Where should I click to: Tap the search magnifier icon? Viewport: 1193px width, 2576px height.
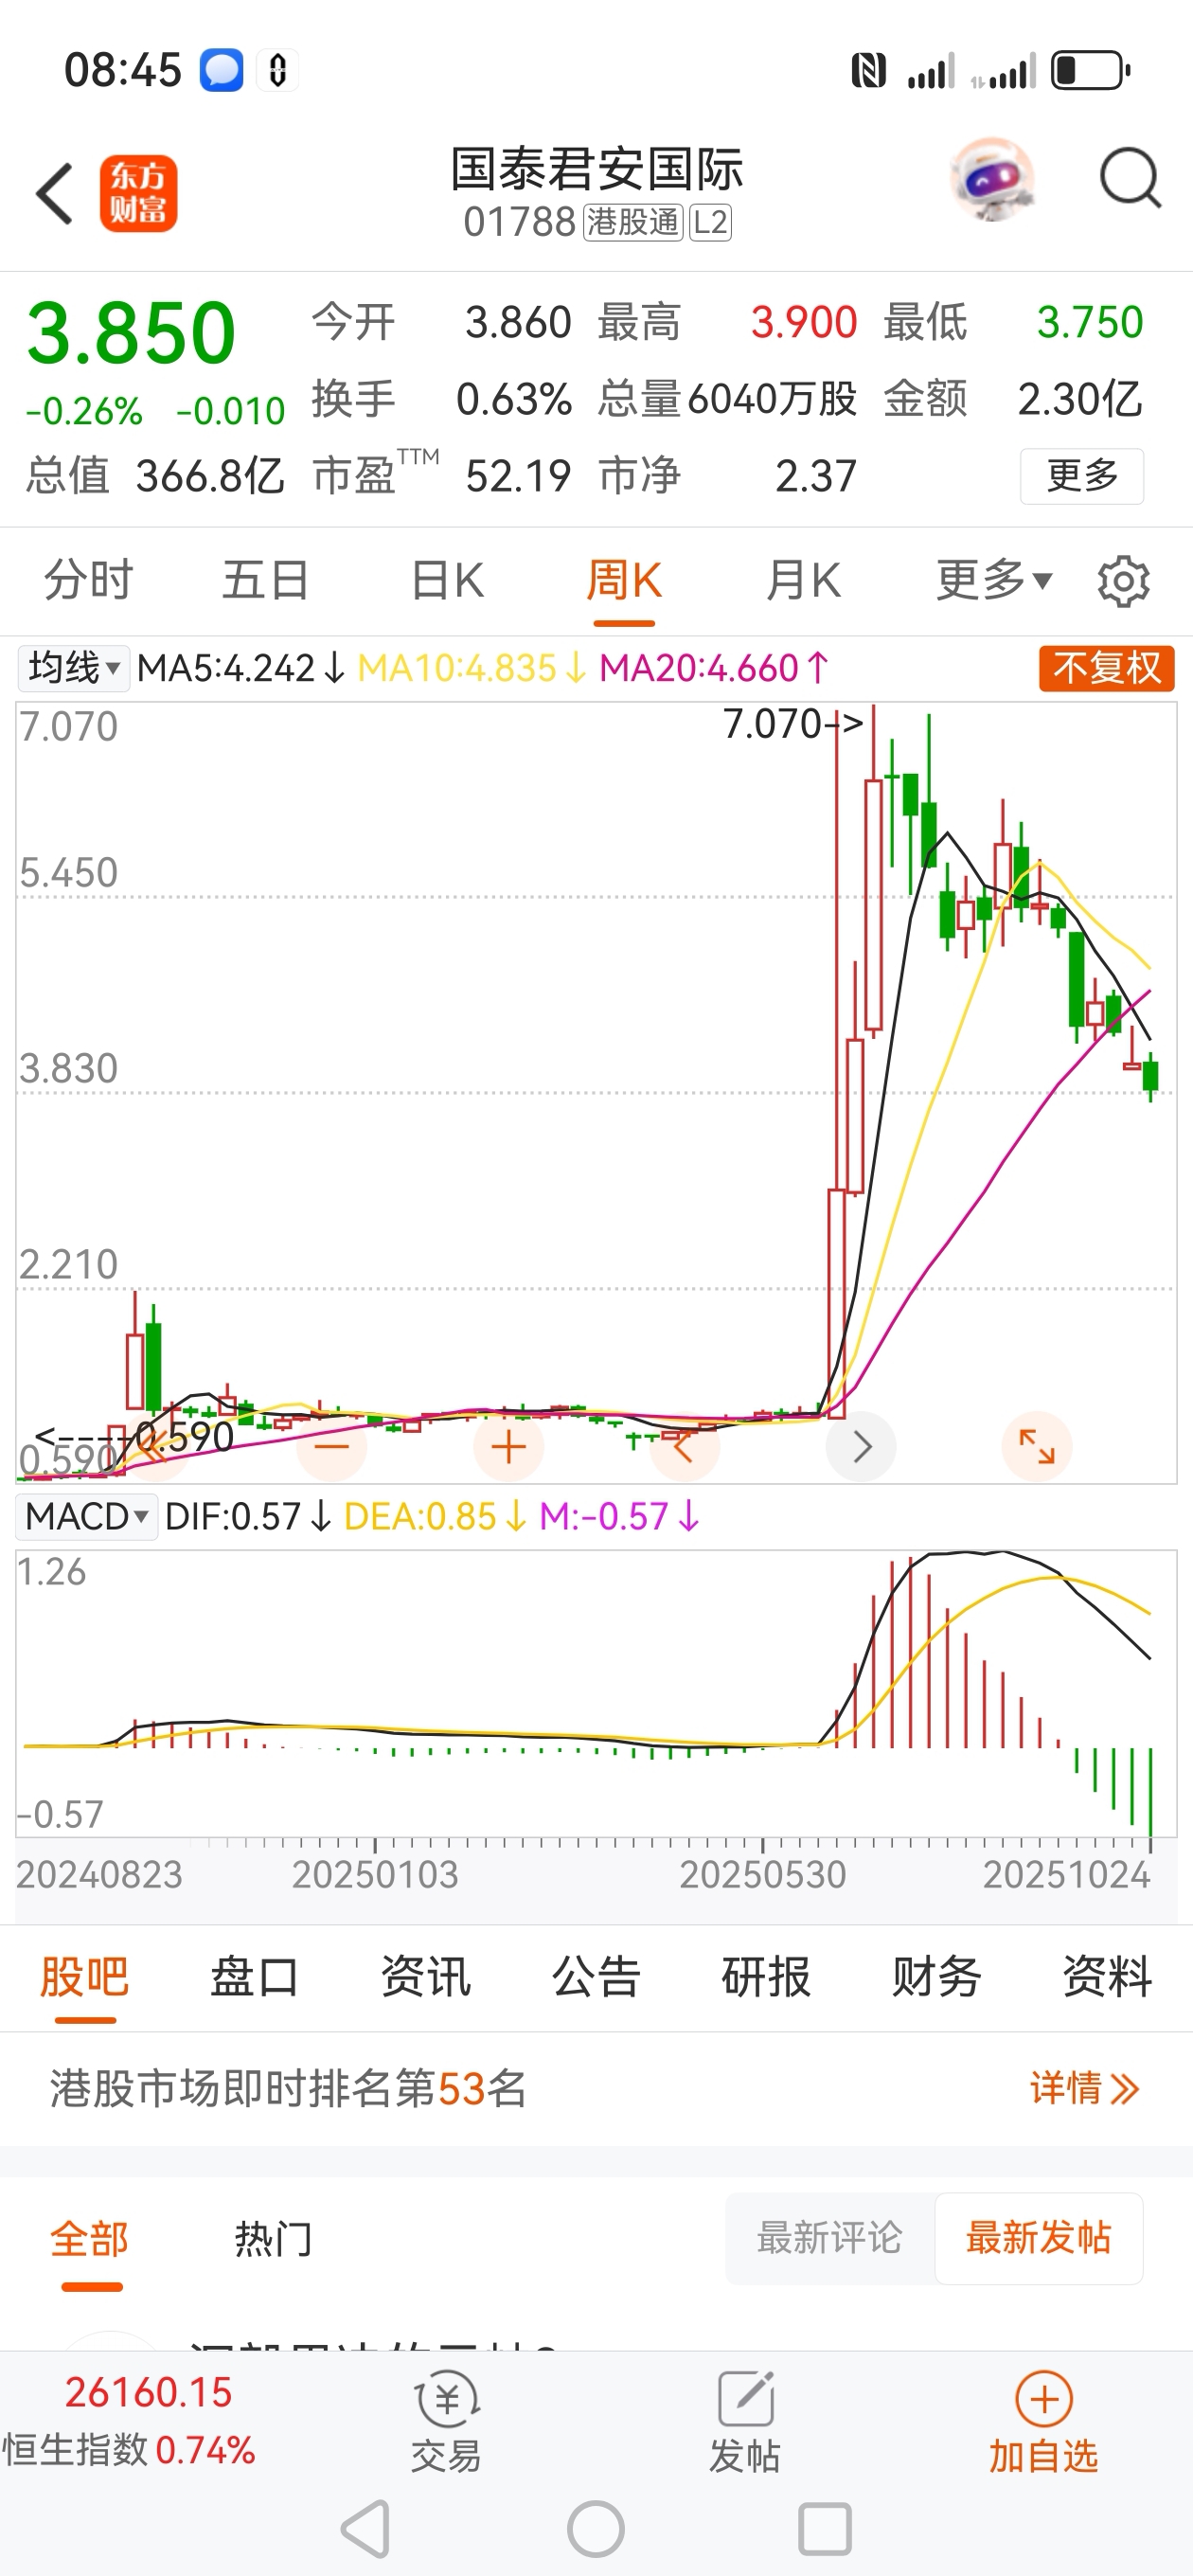1130,179
